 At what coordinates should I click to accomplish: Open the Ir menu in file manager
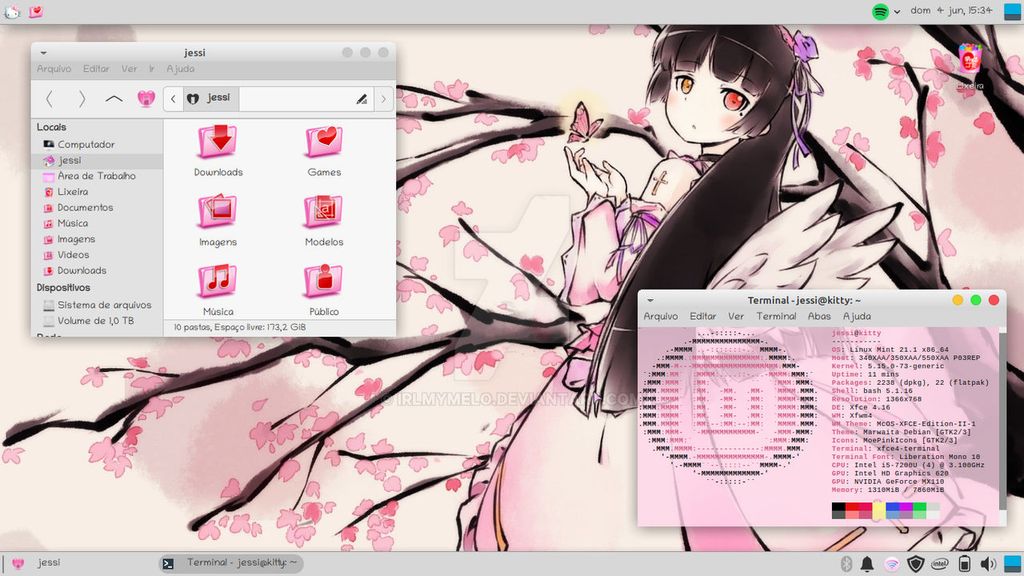pos(152,69)
